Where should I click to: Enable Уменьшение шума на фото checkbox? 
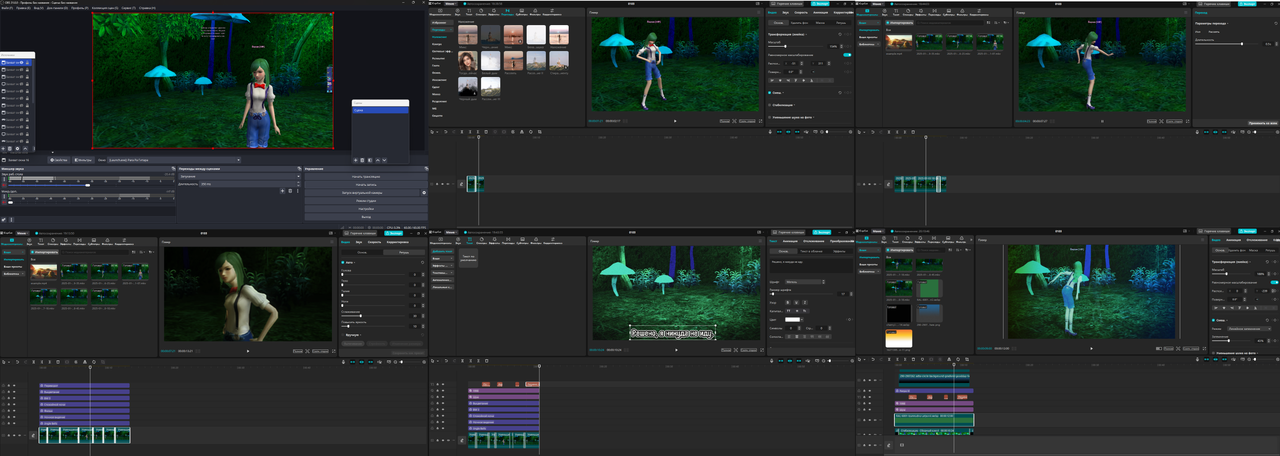769,117
